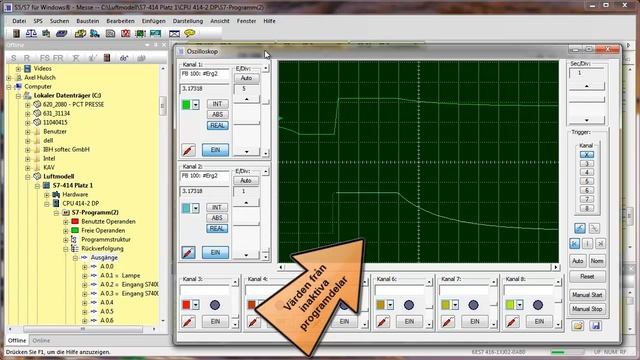Select rising edge trigger icon

pos(580,228)
